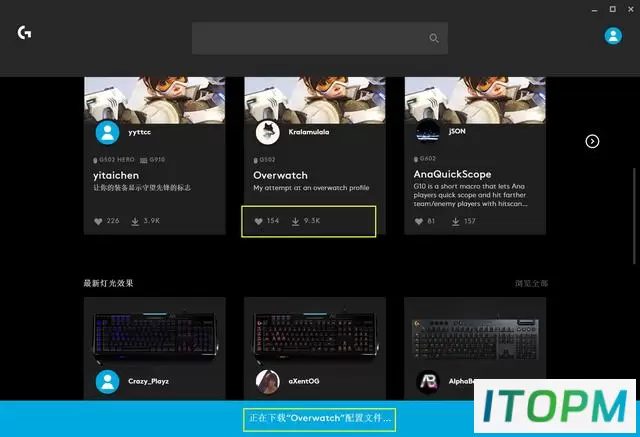Image resolution: width=640 pixels, height=437 pixels.
Task: Click browse all link for lighting effects
Action: tap(531, 283)
